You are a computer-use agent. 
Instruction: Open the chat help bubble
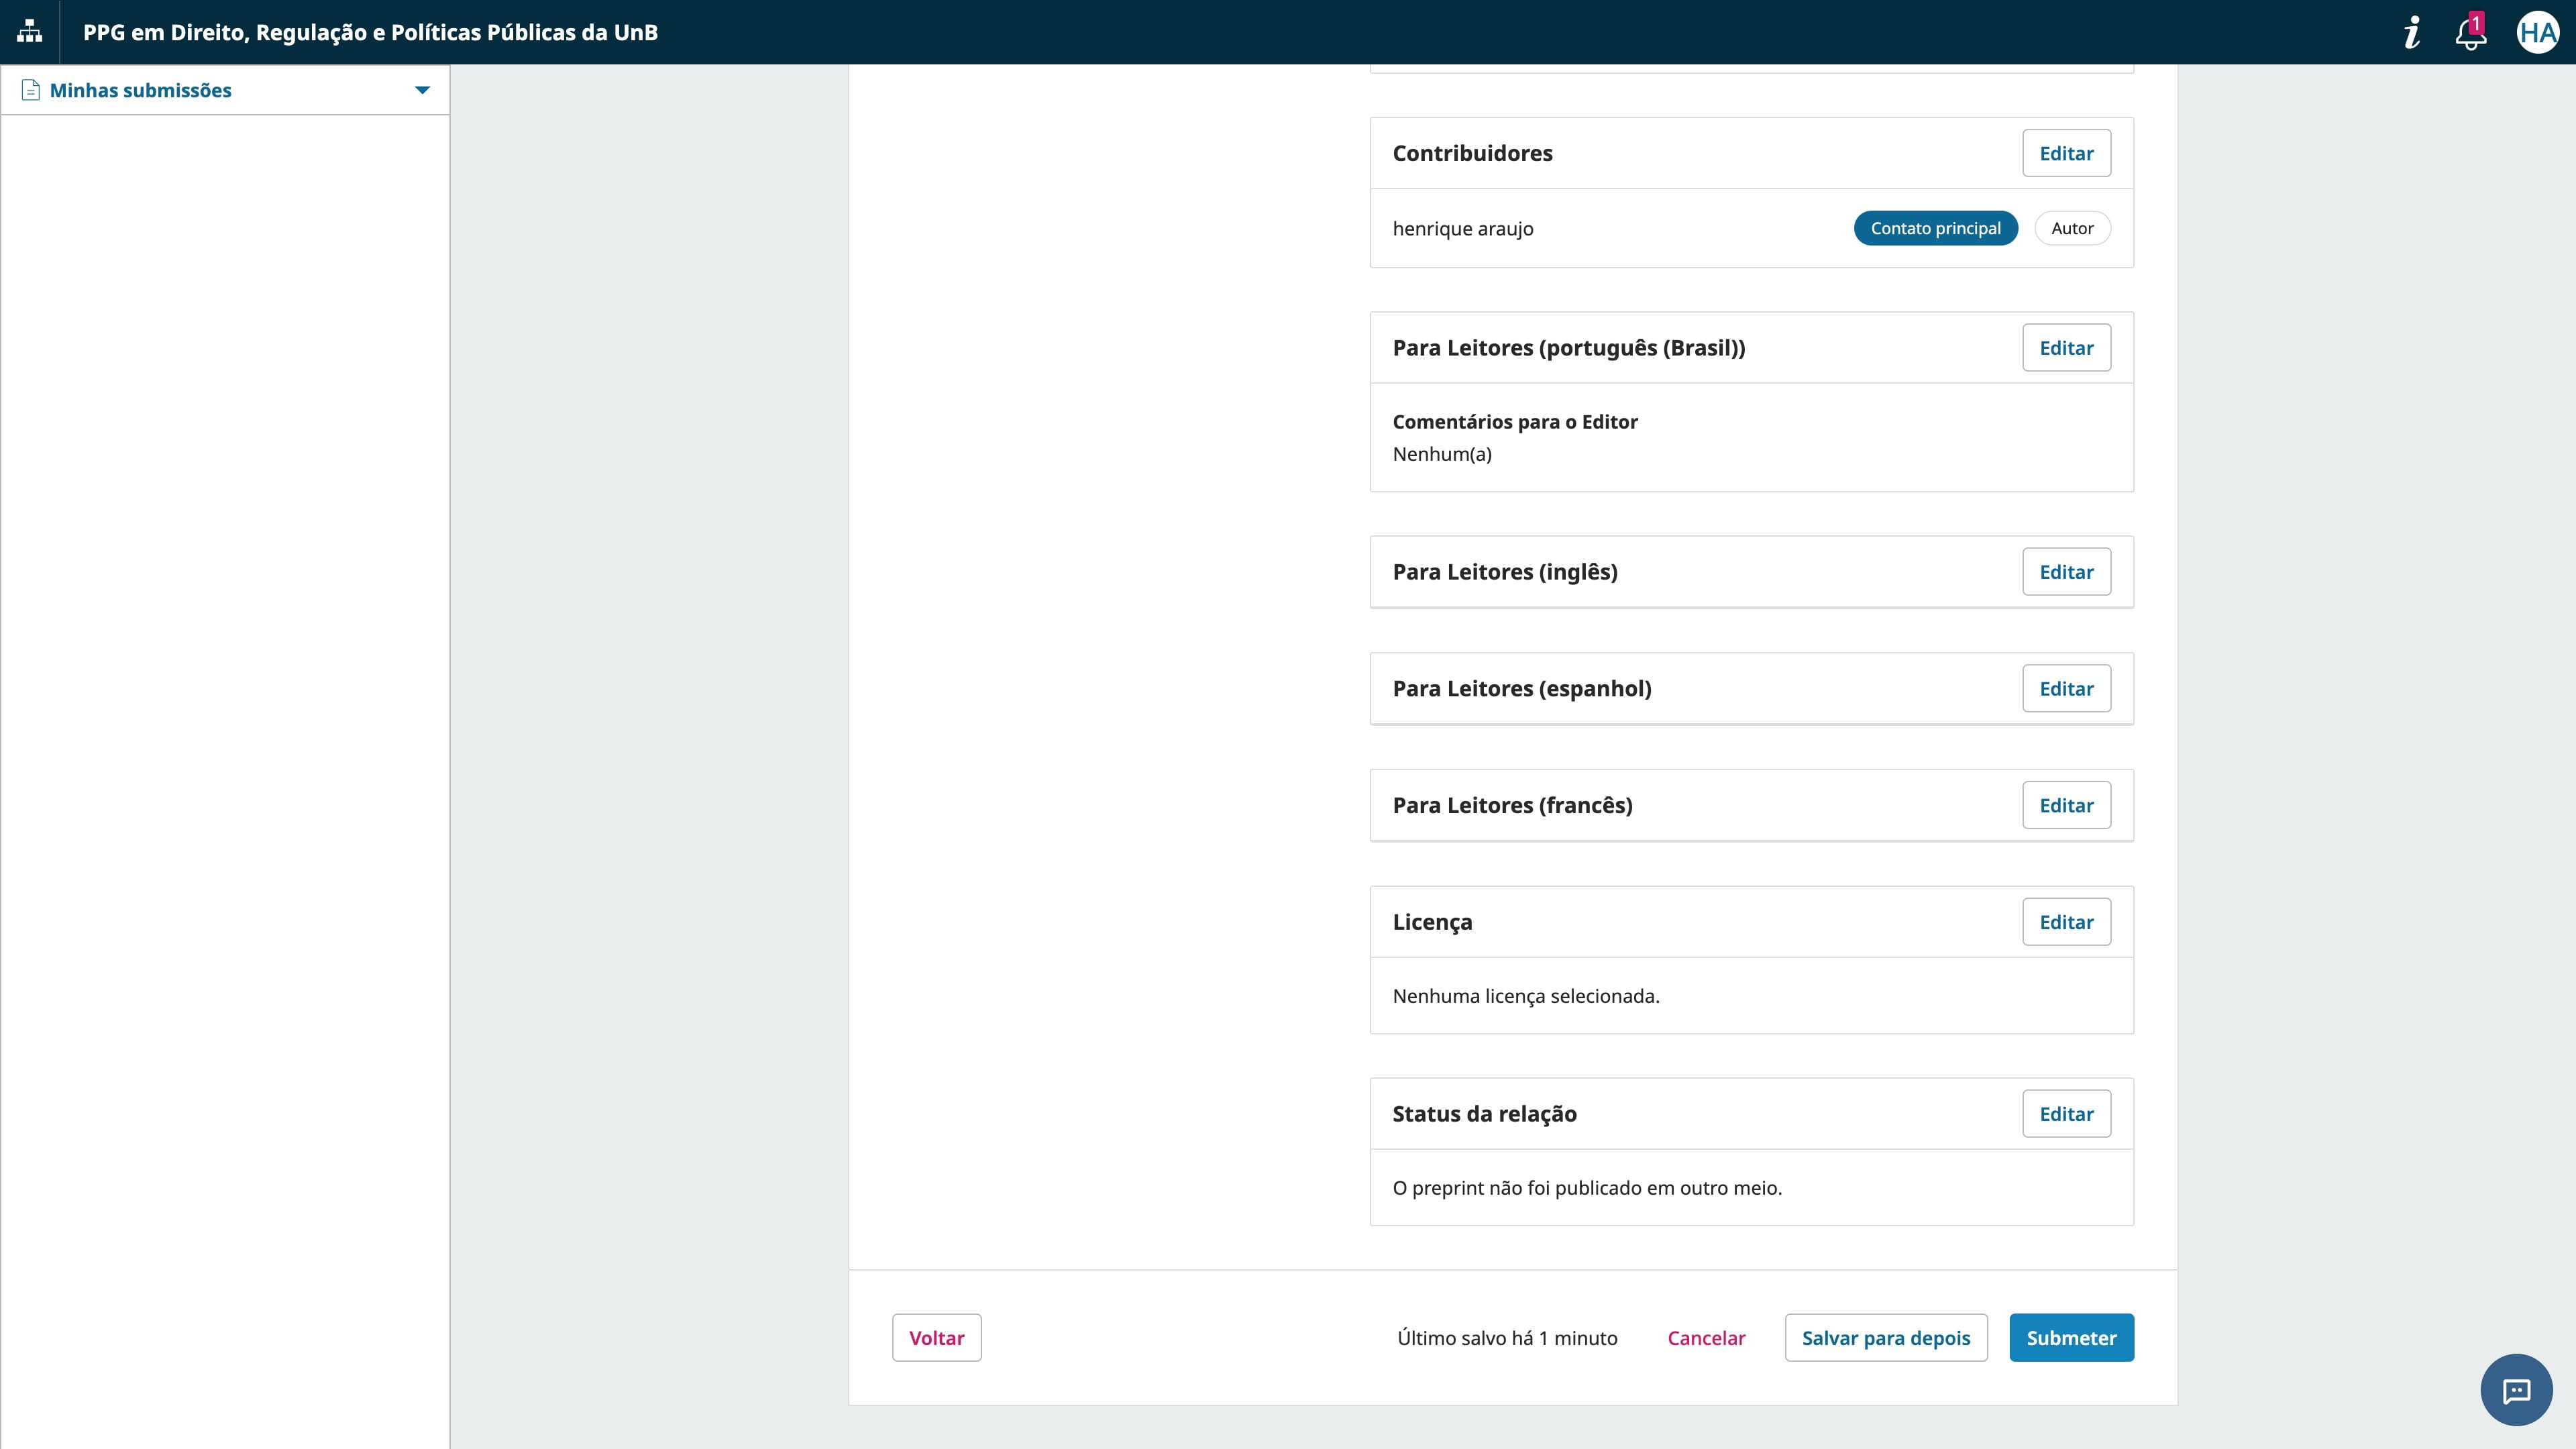coord(2516,1390)
